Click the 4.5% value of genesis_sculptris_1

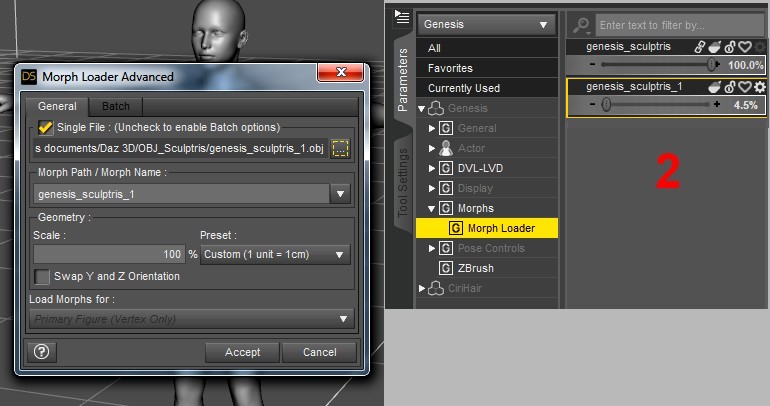pyautogui.click(x=745, y=105)
